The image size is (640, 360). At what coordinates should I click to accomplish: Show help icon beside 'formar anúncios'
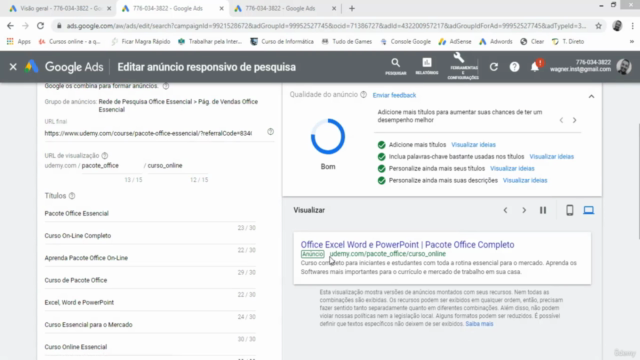[166, 86]
